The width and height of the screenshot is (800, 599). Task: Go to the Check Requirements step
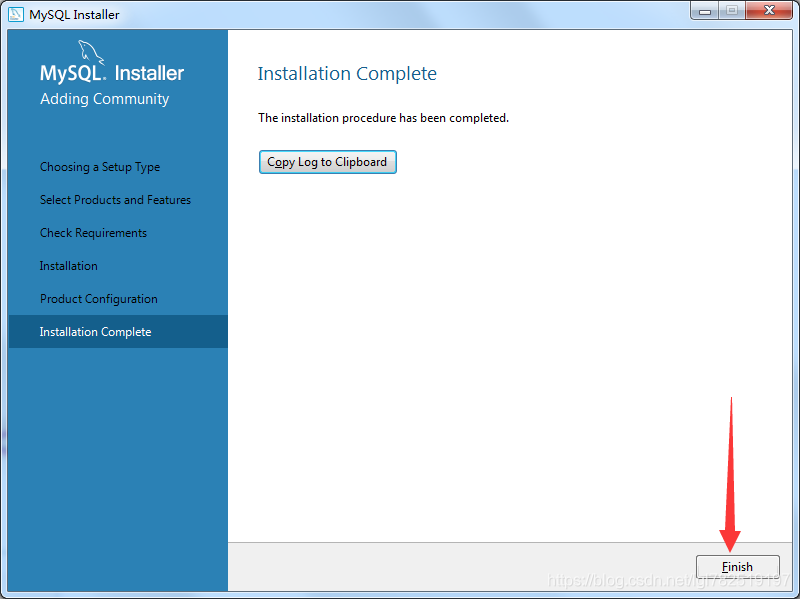[93, 233]
